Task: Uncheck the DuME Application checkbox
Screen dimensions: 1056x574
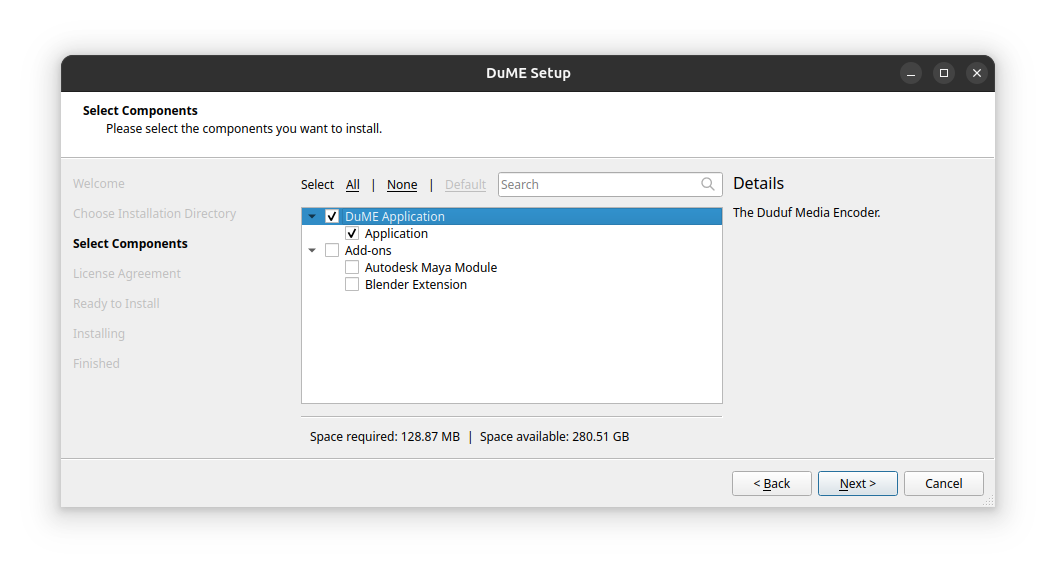Action: (x=332, y=216)
